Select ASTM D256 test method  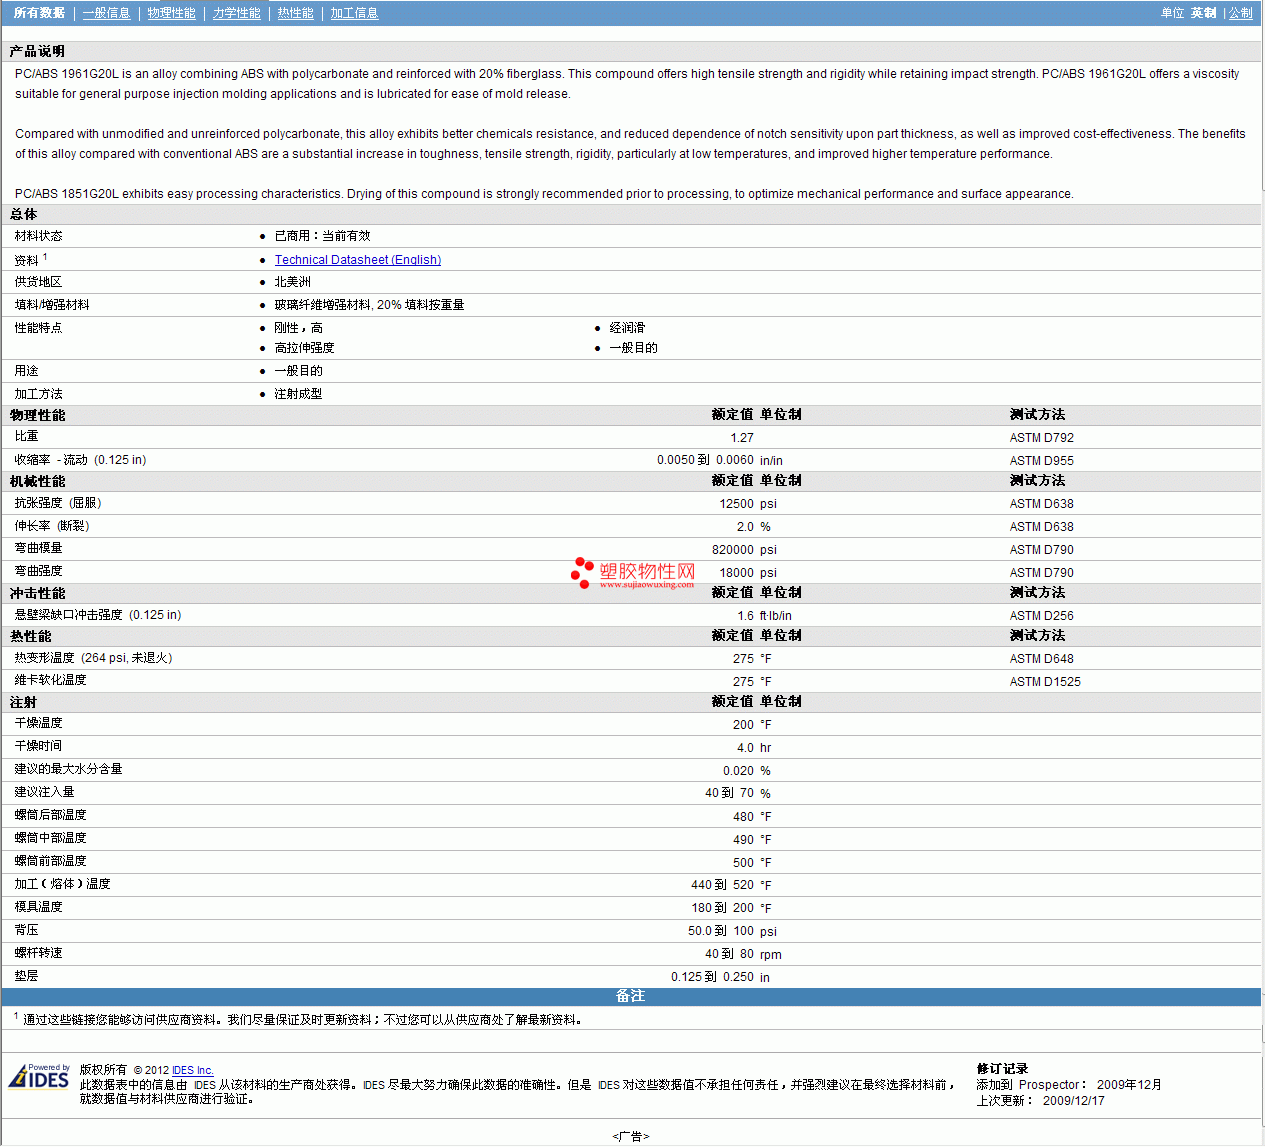click(x=1042, y=616)
